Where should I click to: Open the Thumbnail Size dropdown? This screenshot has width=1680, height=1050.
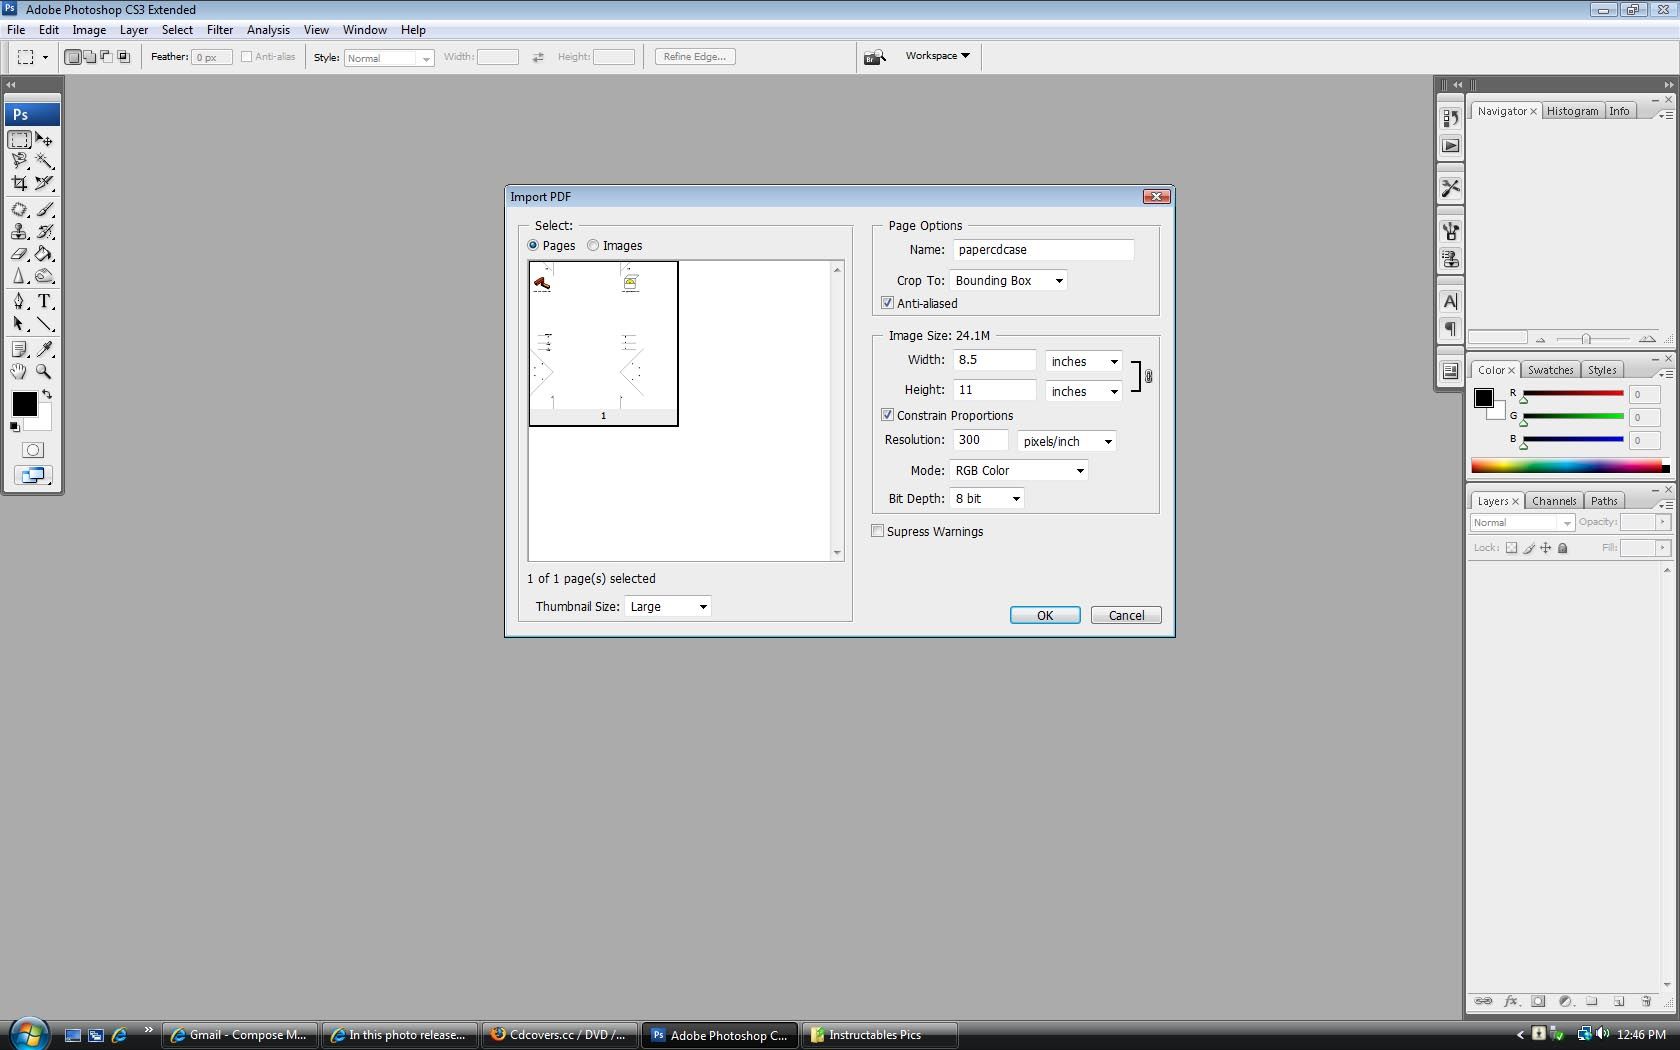(x=668, y=606)
